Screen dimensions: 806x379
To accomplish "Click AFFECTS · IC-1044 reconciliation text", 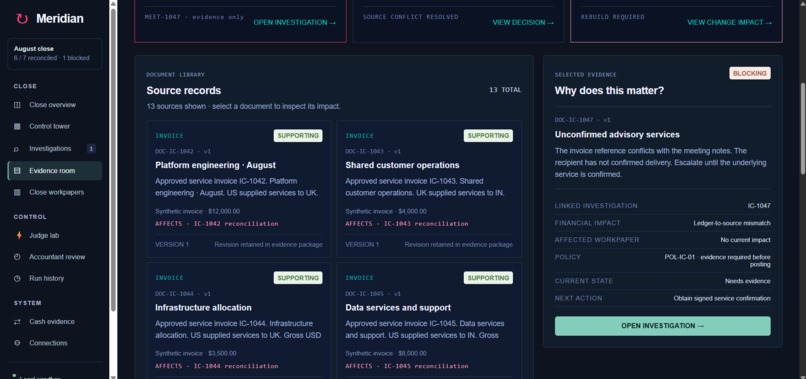I will coord(216,366).
